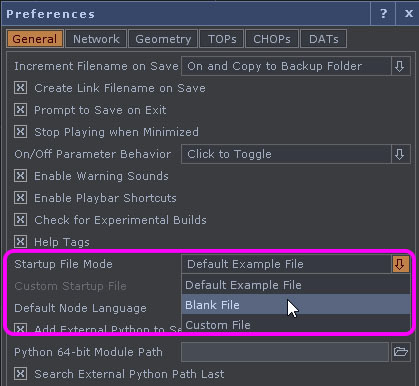
Task: Choose Custom File startup option
Action: [296, 324]
